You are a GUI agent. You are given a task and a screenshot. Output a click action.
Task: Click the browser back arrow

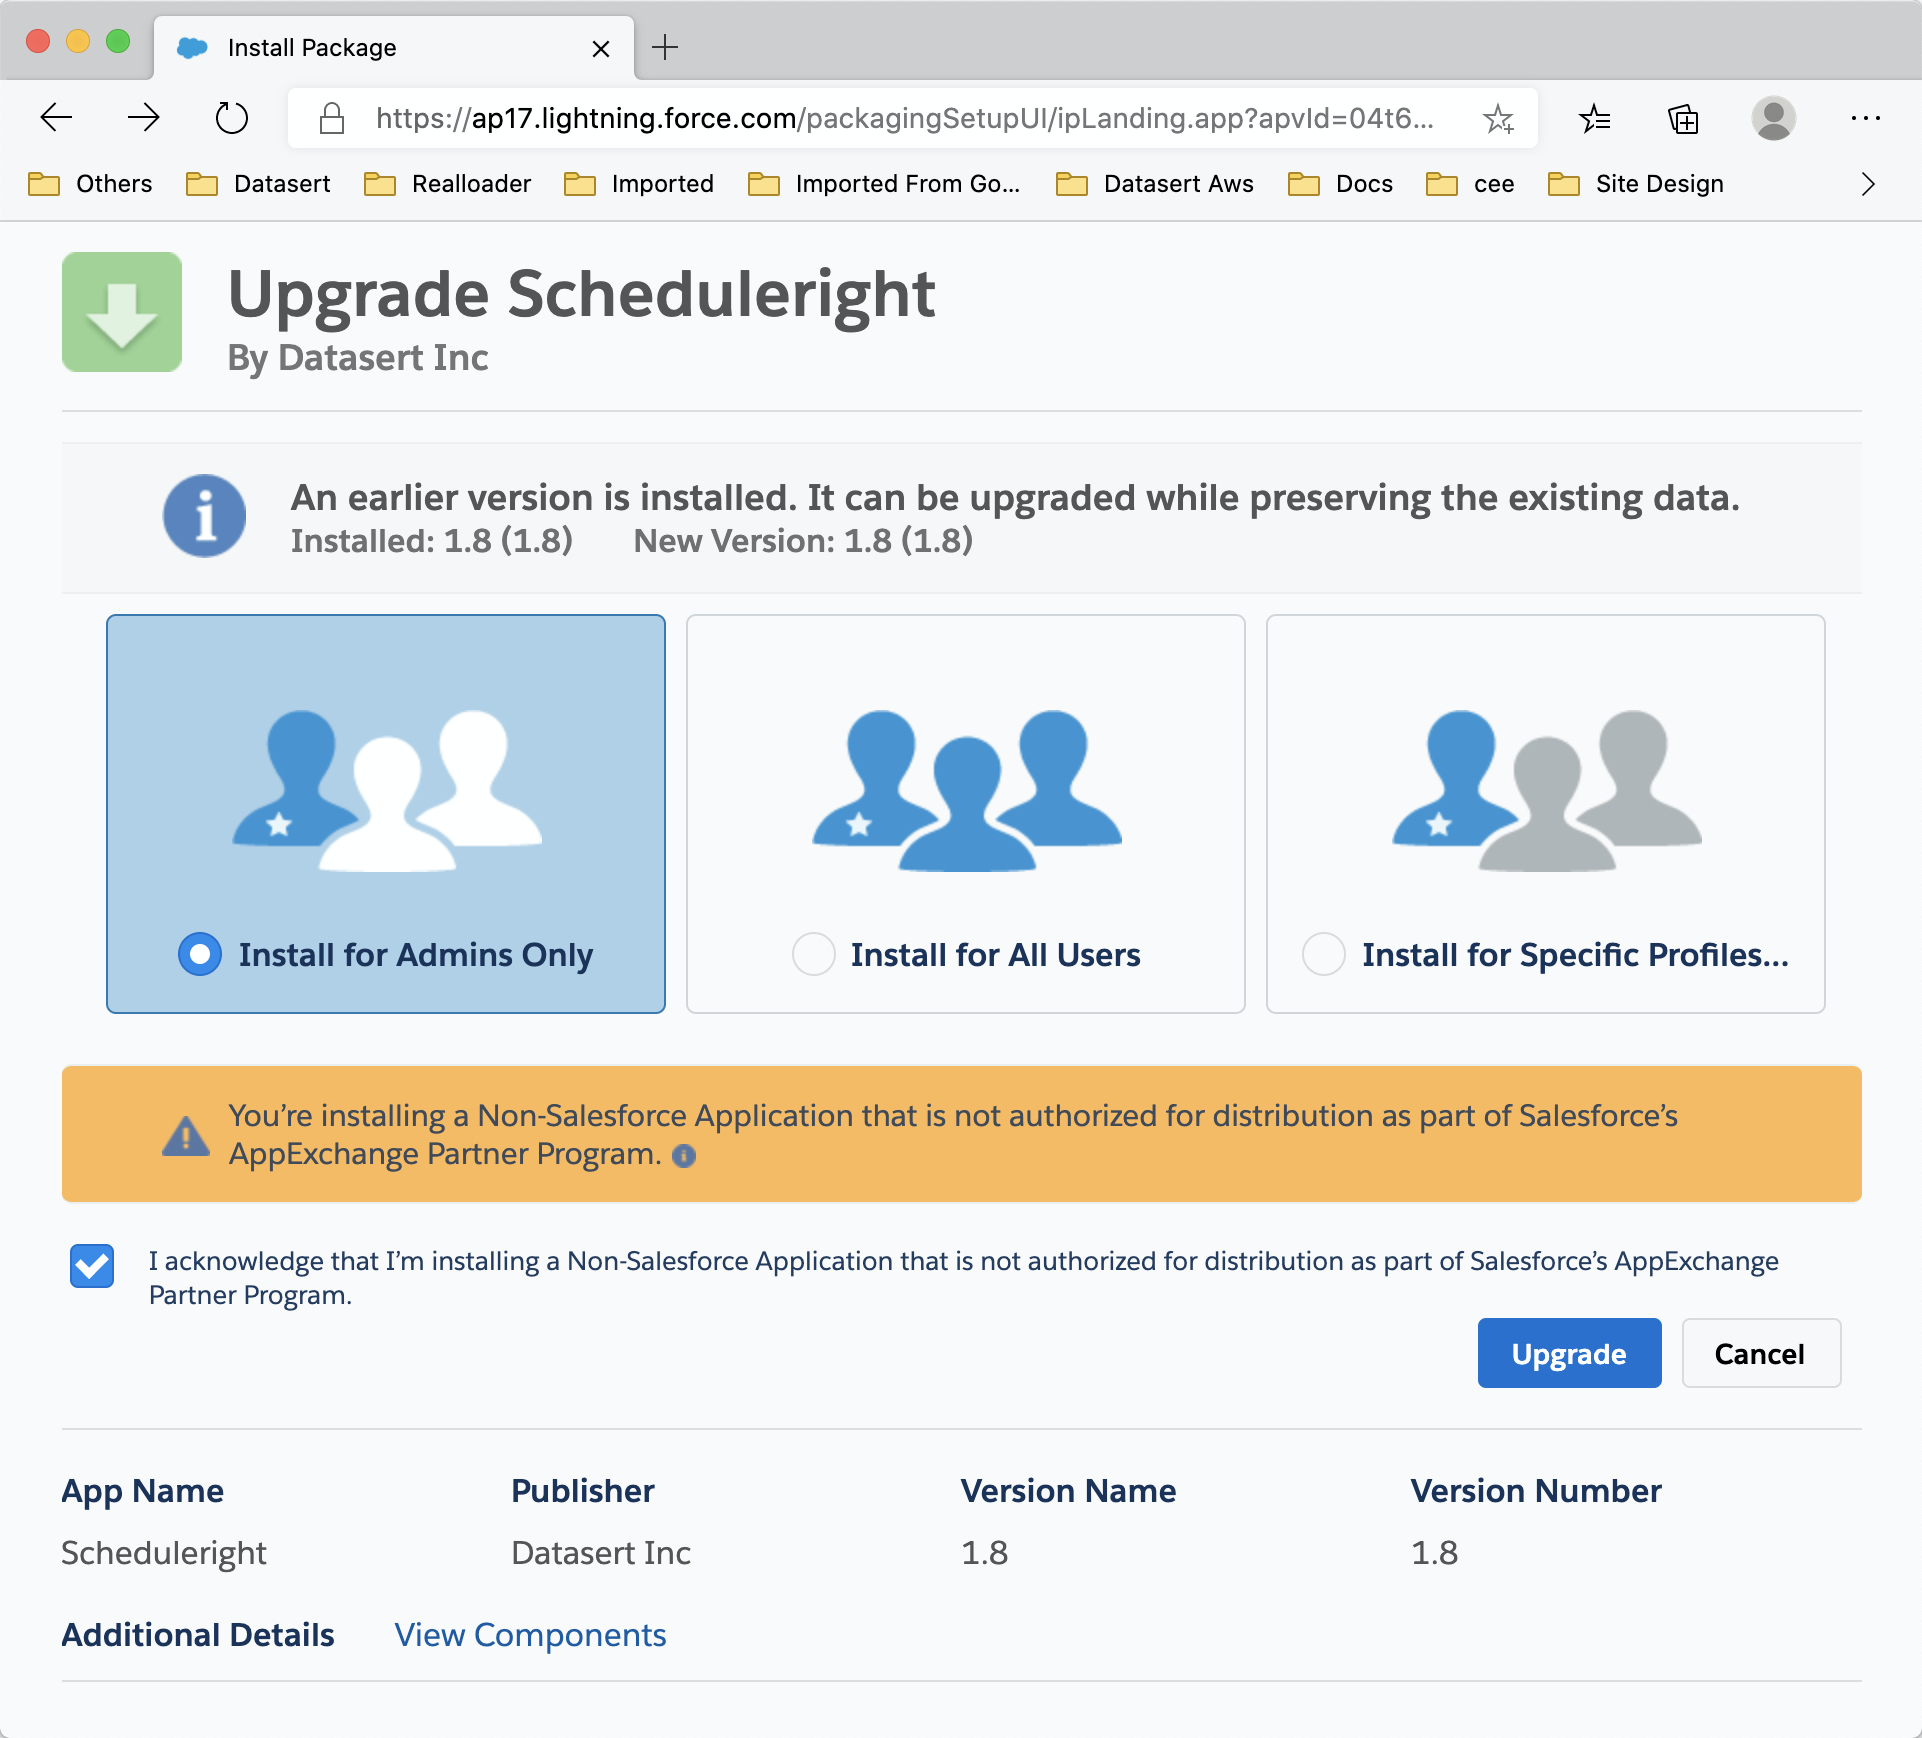pyautogui.click(x=57, y=118)
